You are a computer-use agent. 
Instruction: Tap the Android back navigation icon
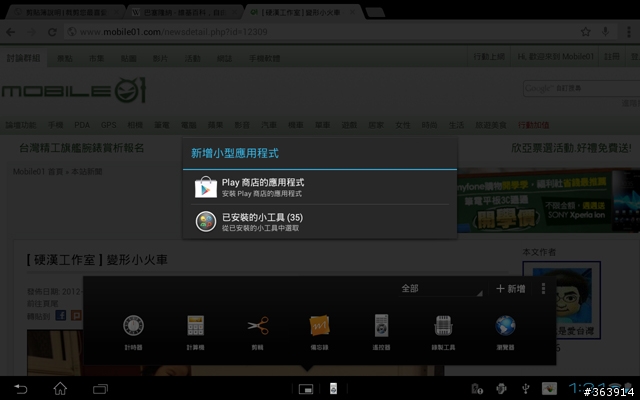click(20, 389)
